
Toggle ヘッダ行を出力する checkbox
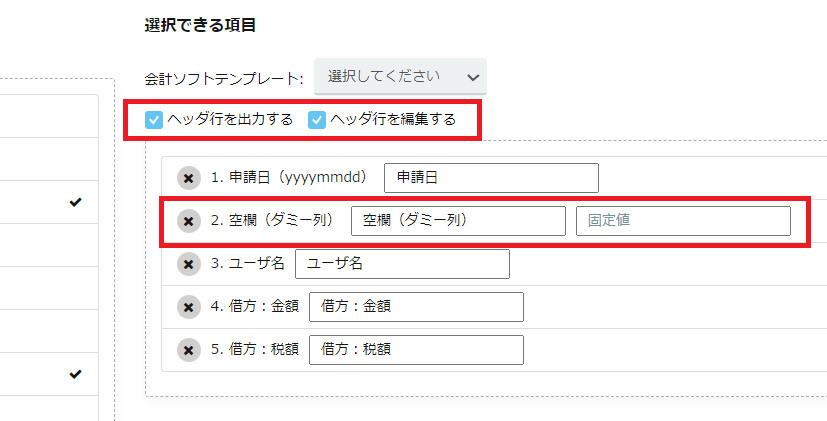(154, 120)
